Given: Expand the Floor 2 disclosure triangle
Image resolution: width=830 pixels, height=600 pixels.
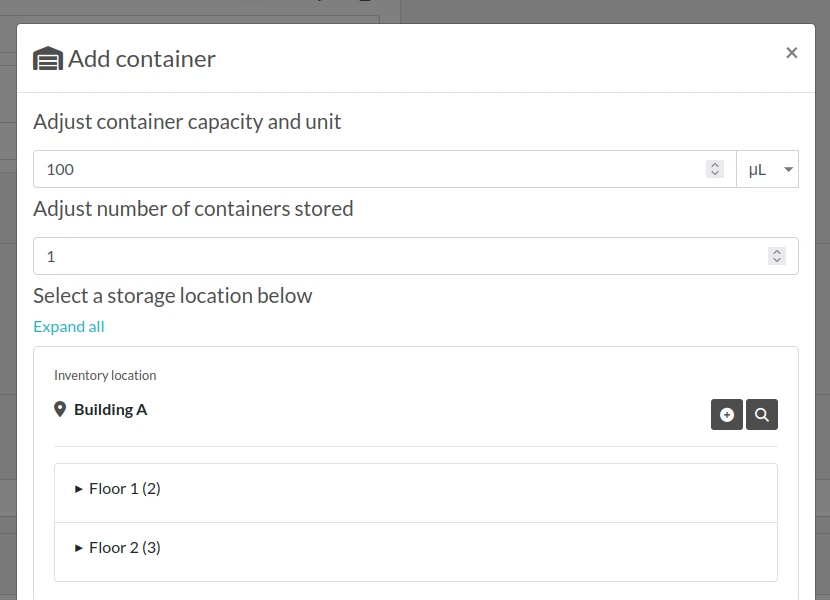Looking at the screenshot, I should (78, 548).
